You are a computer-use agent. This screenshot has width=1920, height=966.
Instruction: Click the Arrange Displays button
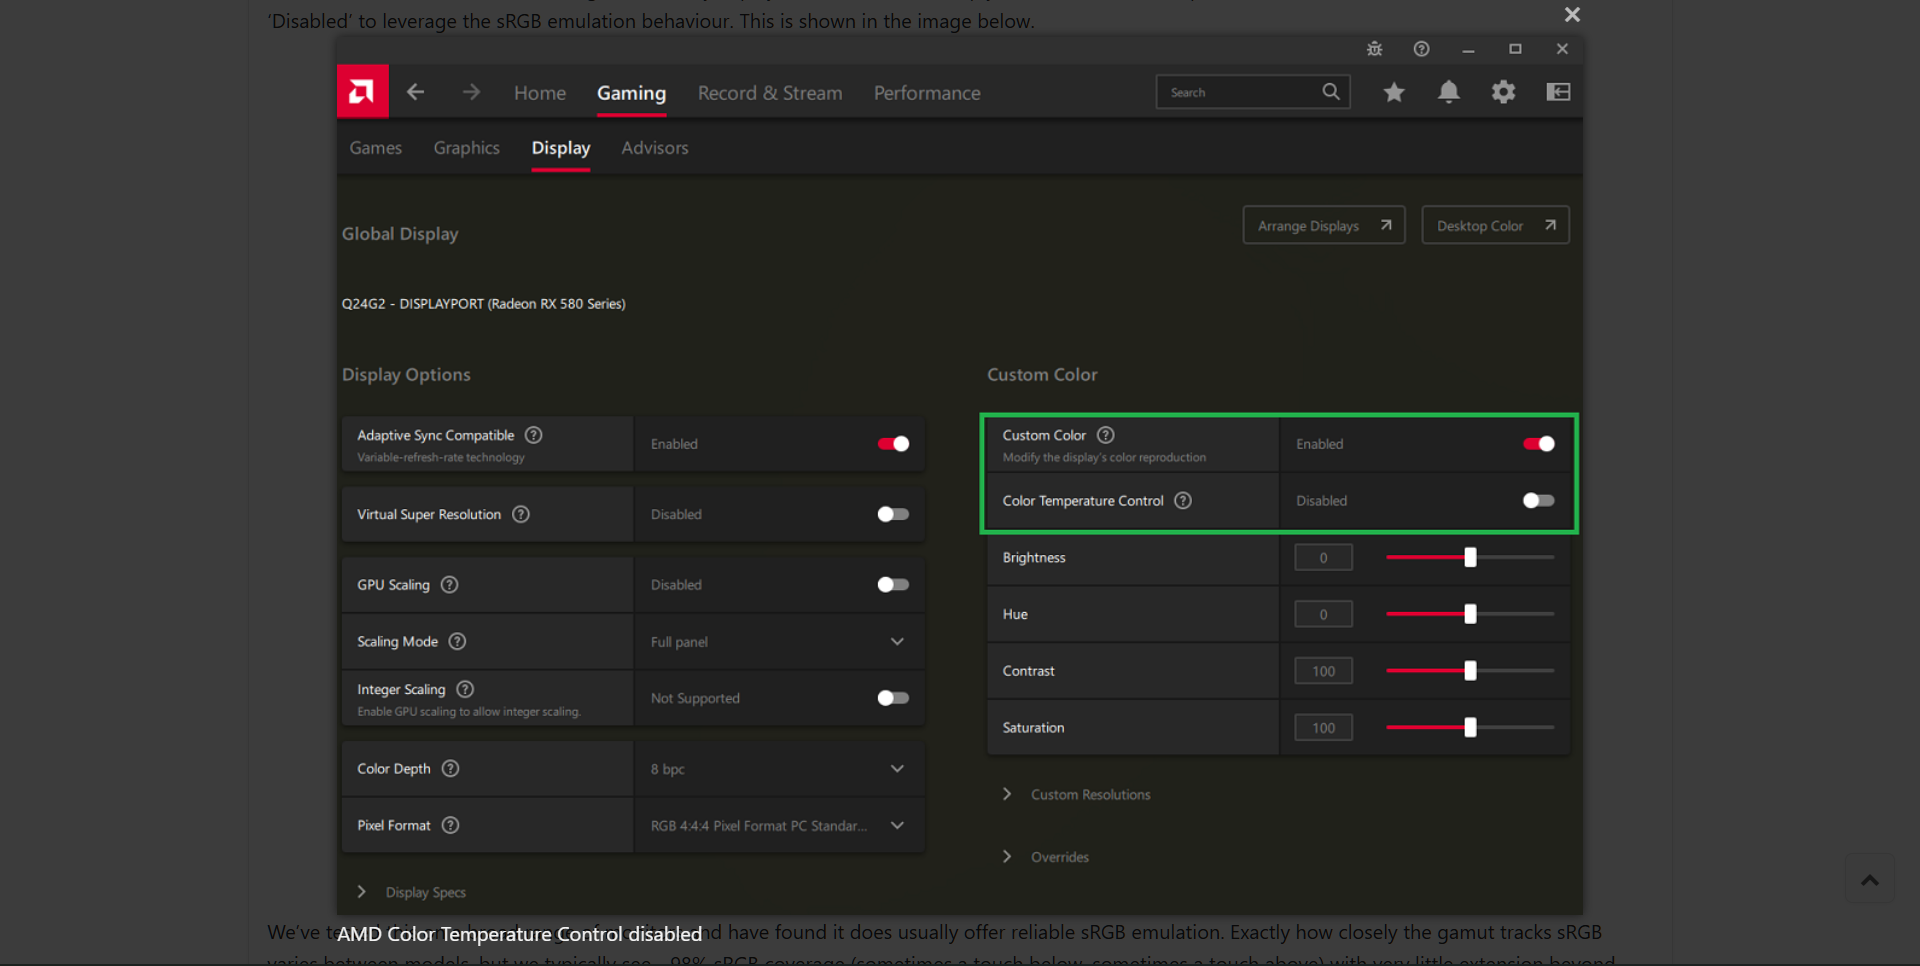tap(1323, 225)
